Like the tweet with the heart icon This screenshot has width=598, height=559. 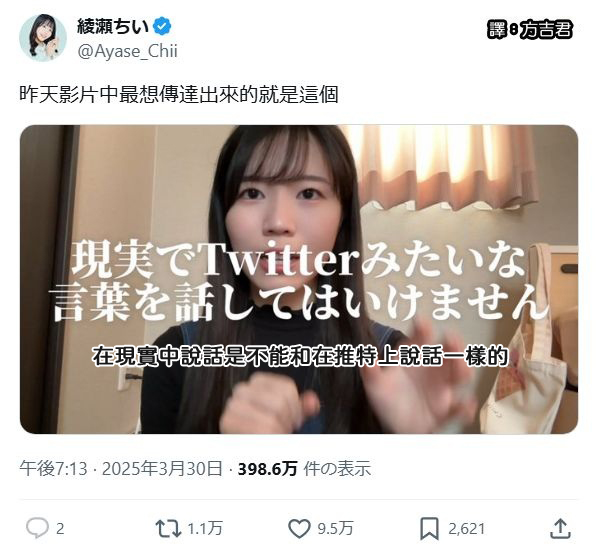pyautogui.click(x=299, y=528)
